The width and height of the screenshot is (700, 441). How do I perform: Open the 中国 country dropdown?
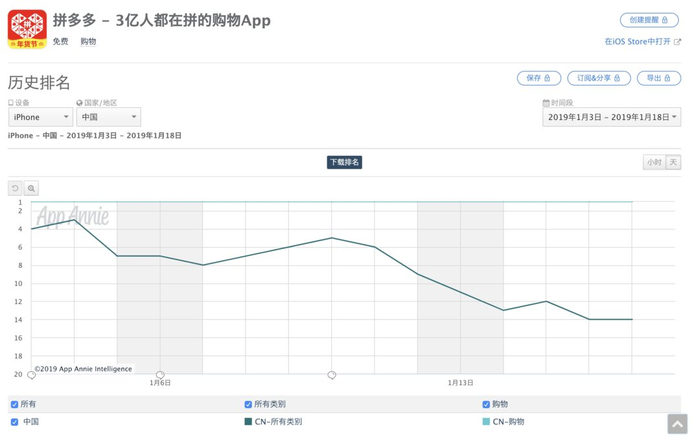(108, 117)
